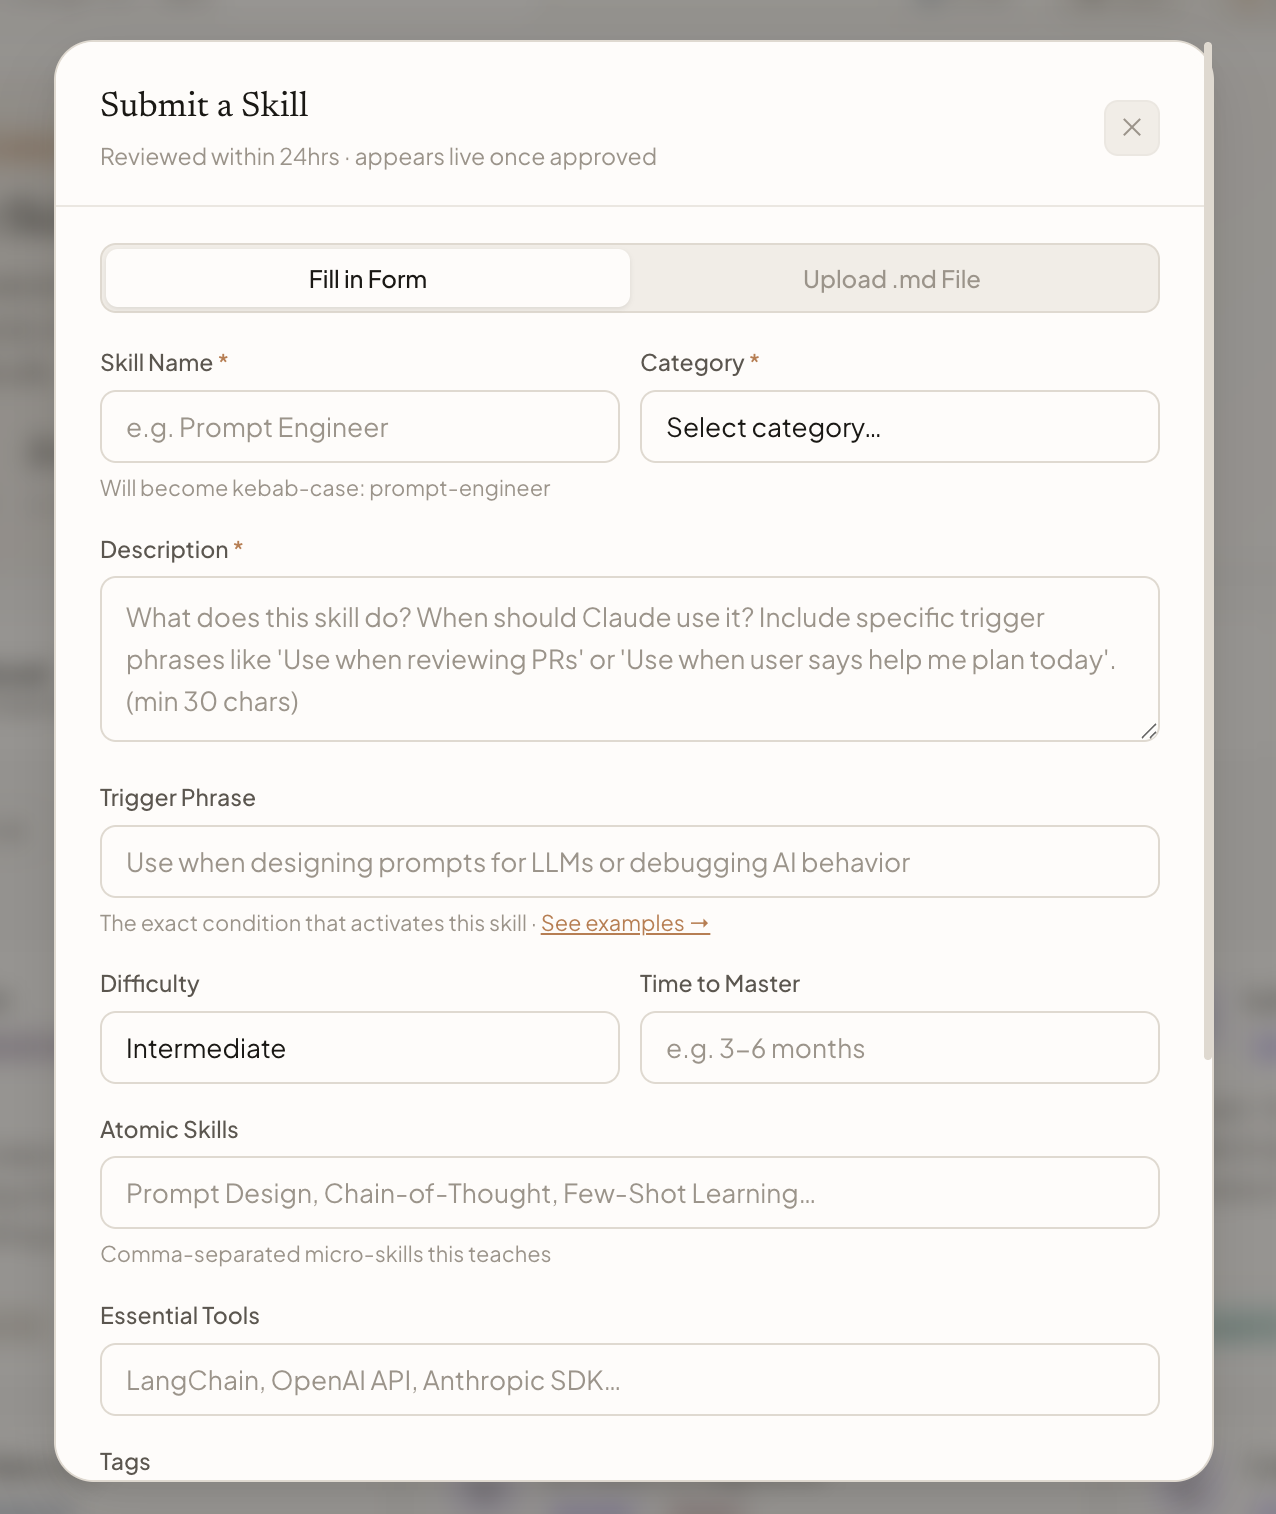
Task: Switch to the Fill in Form tab
Action: click(368, 279)
